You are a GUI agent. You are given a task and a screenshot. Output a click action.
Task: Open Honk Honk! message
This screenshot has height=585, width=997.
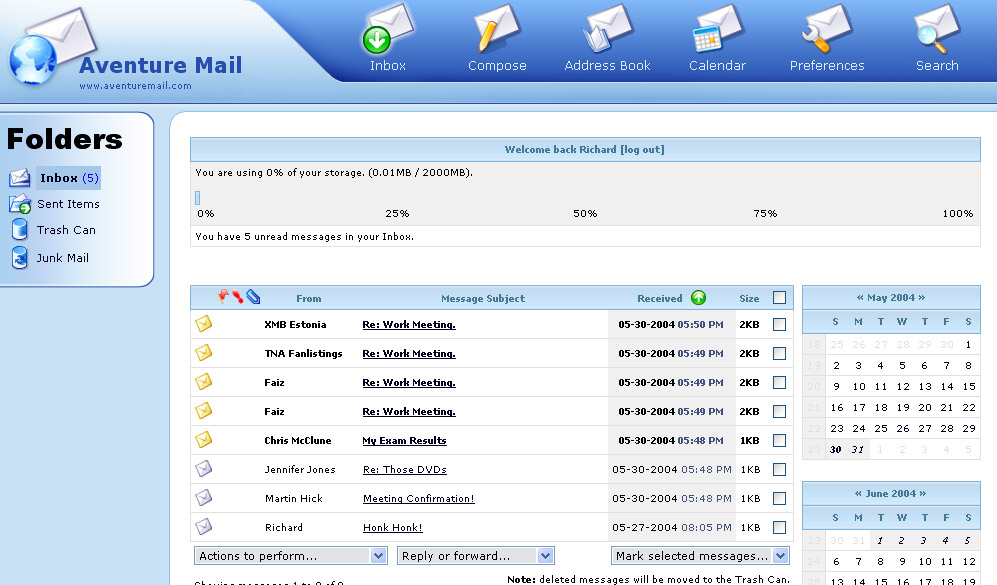pos(392,527)
